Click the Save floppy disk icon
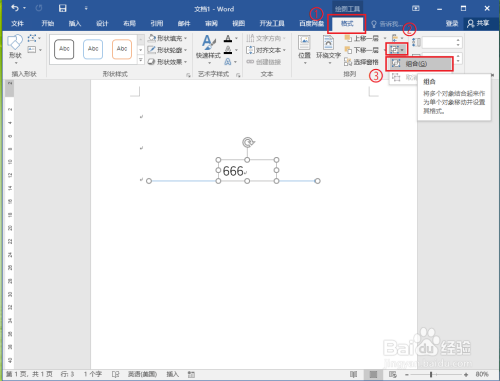This screenshot has width=500, height=381. pyautogui.click(x=63, y=8)
